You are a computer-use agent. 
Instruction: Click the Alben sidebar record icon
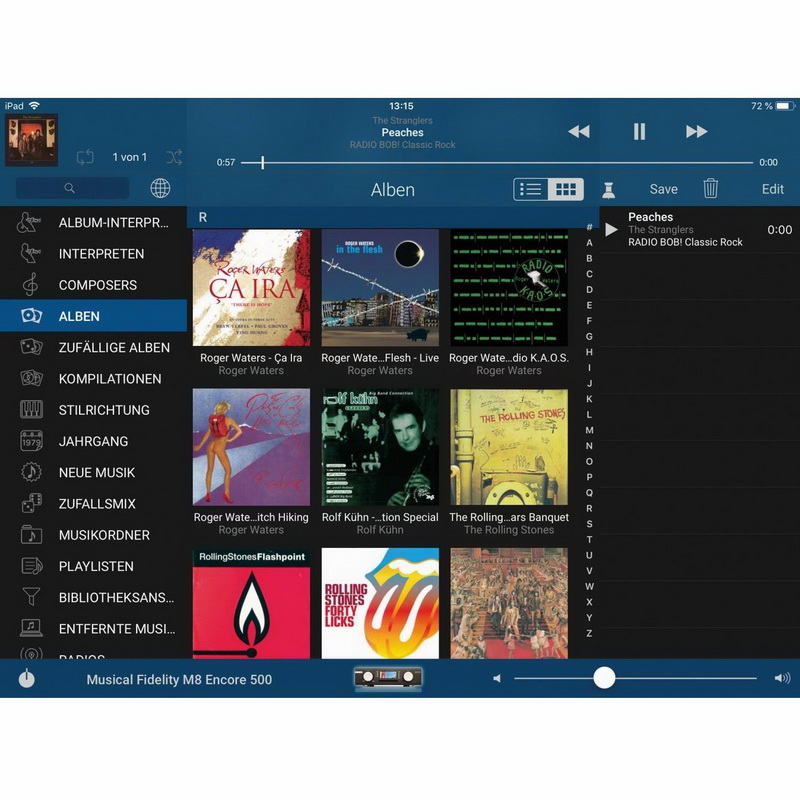tap(31, 316)
